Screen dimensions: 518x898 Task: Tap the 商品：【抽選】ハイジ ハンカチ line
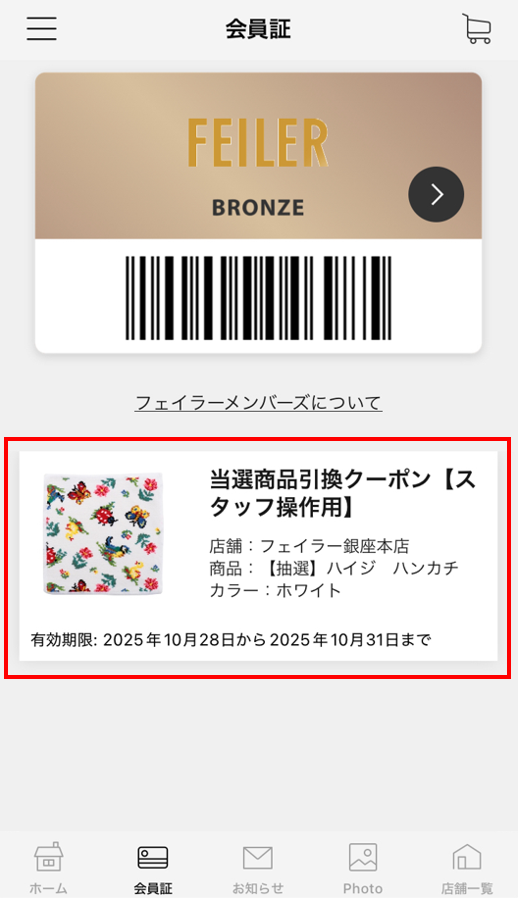(334, 568)
